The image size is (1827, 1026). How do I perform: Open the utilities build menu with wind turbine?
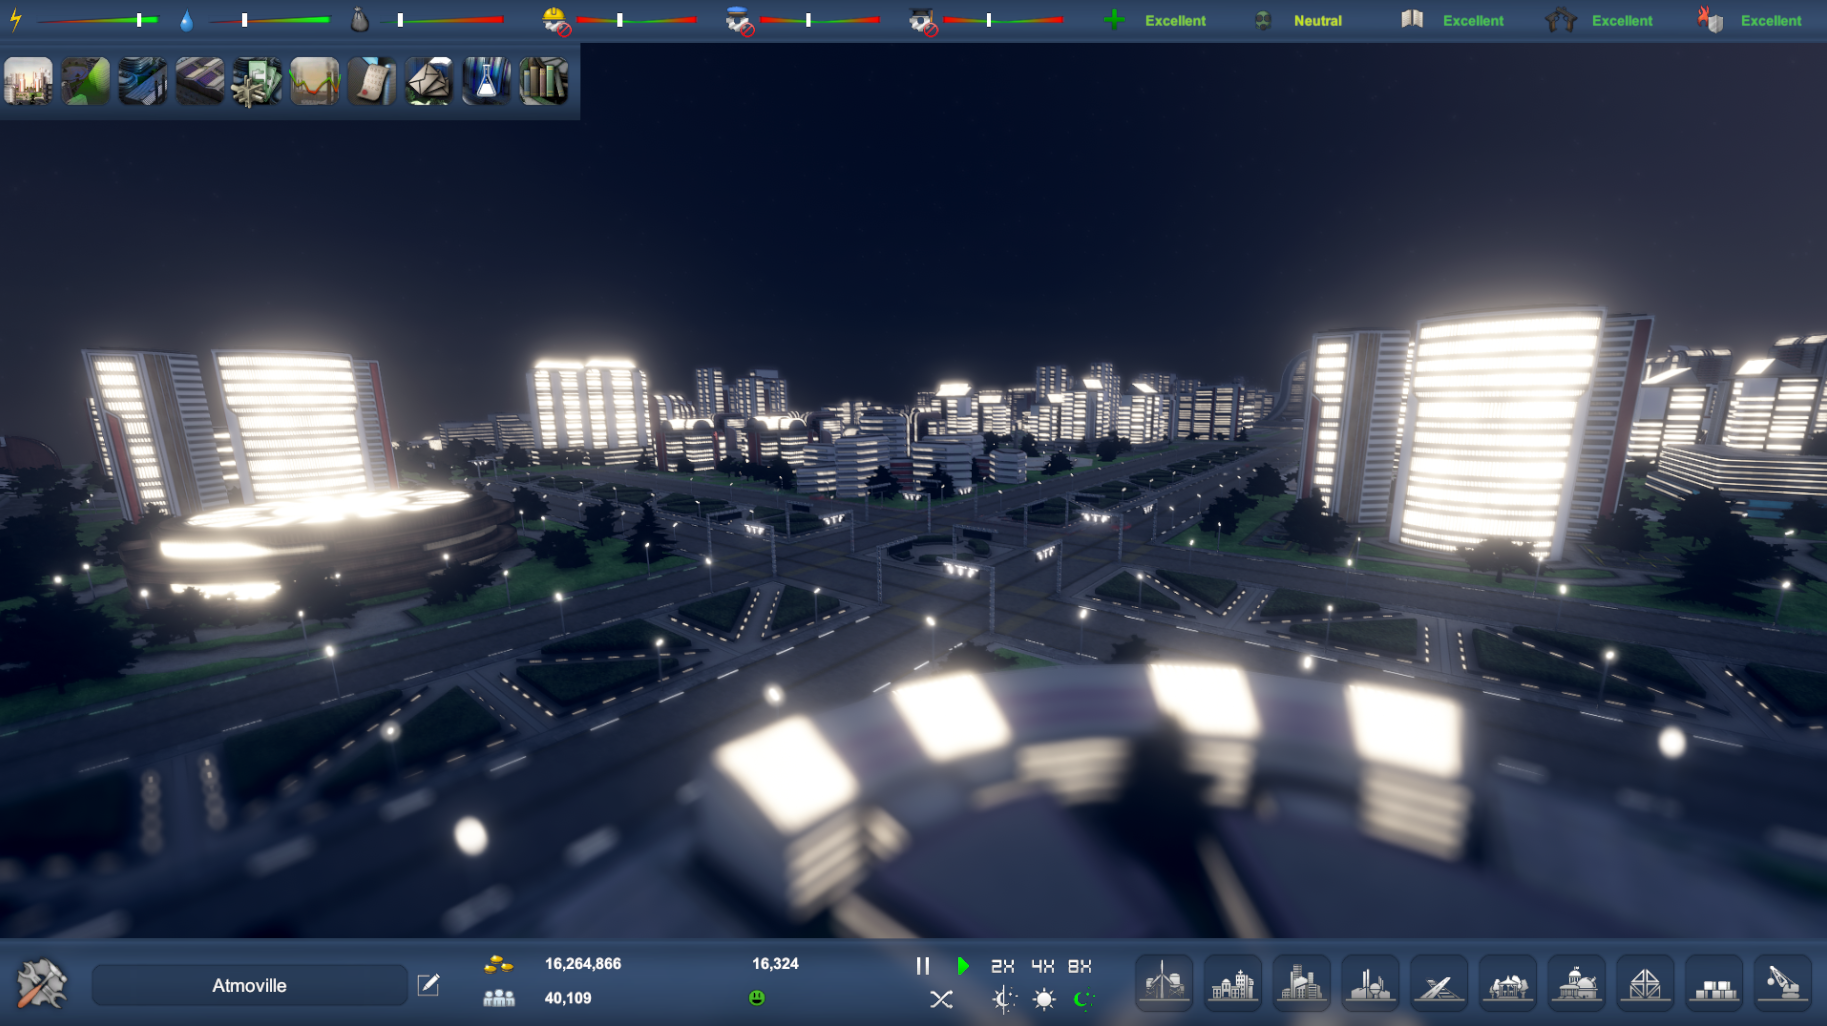[1164, 983]
